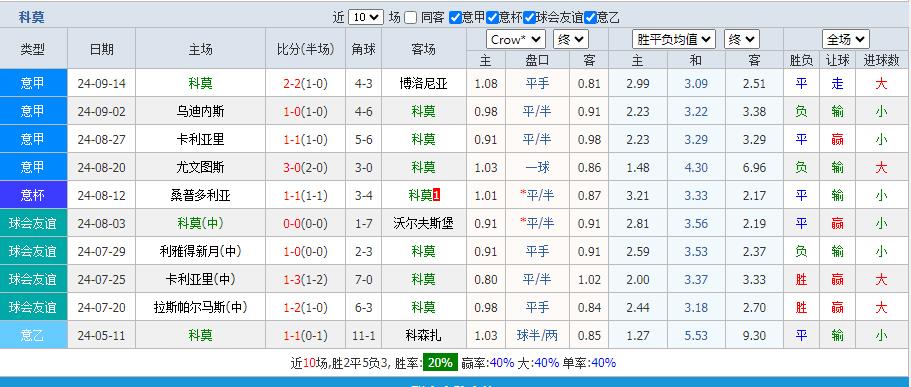The width and height of the screenshot is (911, 387).
Task: Click the 让球 column header
Action: [x=837, y=60]
